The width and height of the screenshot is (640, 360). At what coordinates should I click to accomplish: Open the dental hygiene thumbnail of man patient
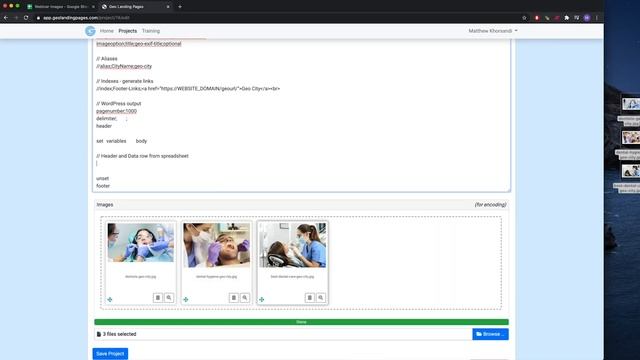[x=216, y=245]
